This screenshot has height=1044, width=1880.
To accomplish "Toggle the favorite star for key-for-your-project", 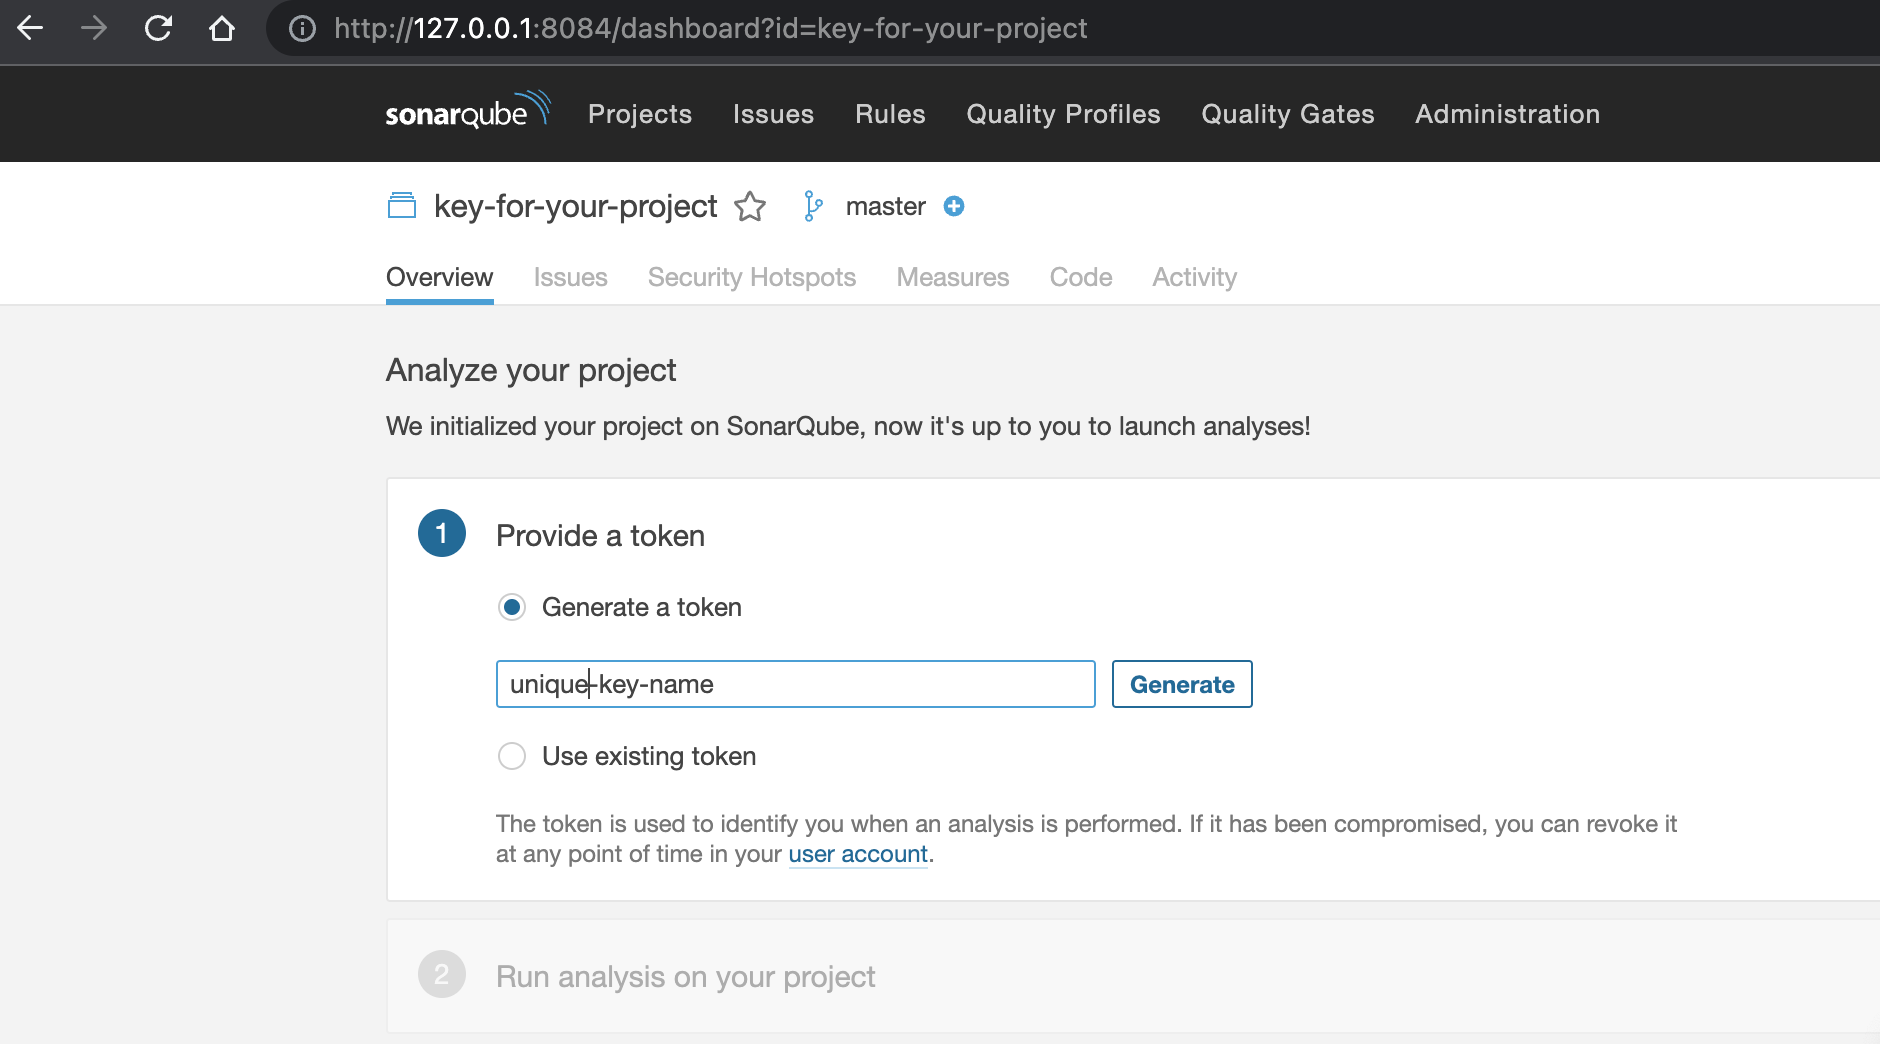I will [x=750, y=206].
